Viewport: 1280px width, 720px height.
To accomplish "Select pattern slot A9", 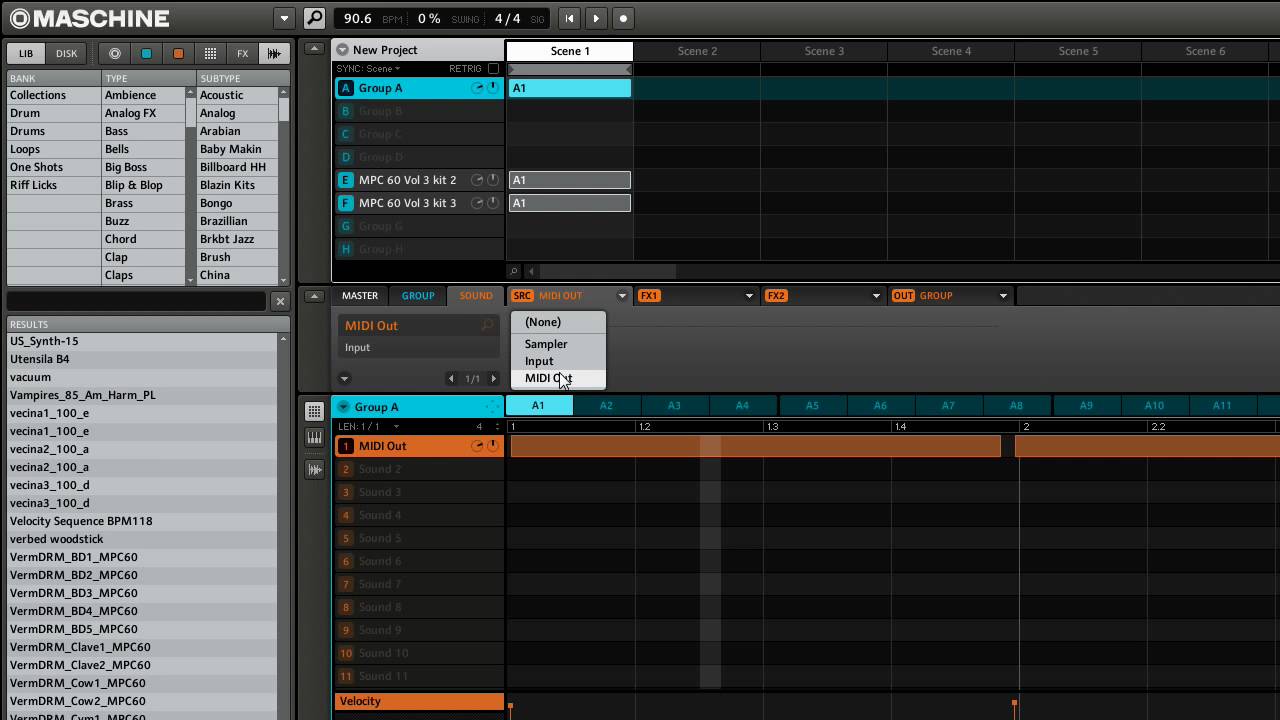I will [1086, 405].
